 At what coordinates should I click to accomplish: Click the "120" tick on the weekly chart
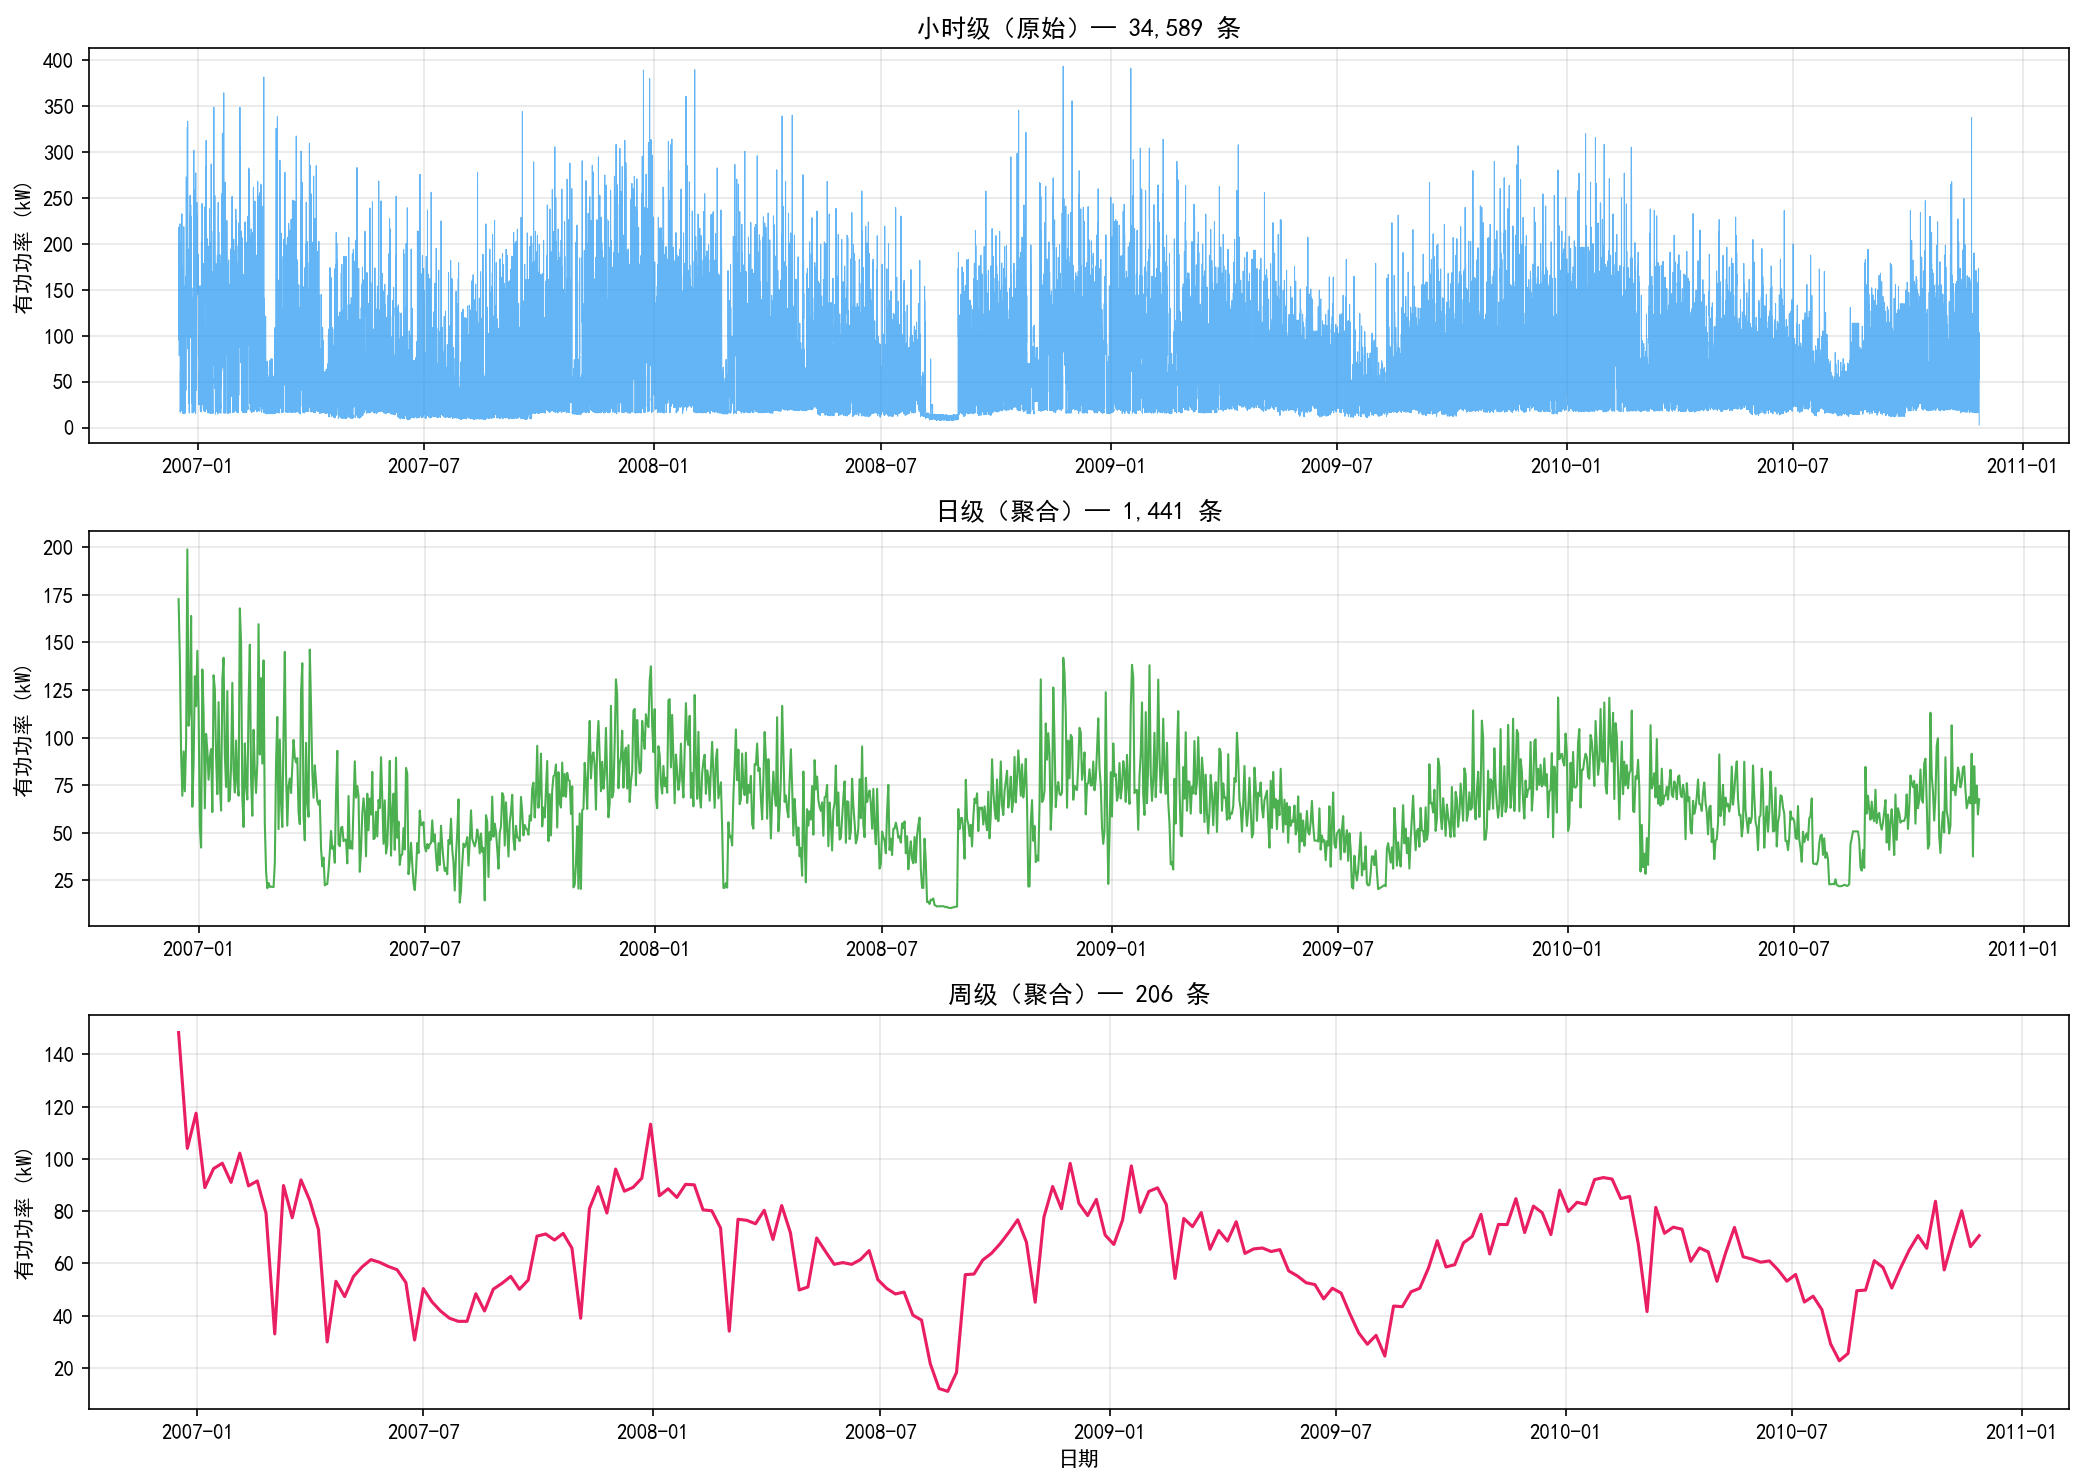point(58,1108)
